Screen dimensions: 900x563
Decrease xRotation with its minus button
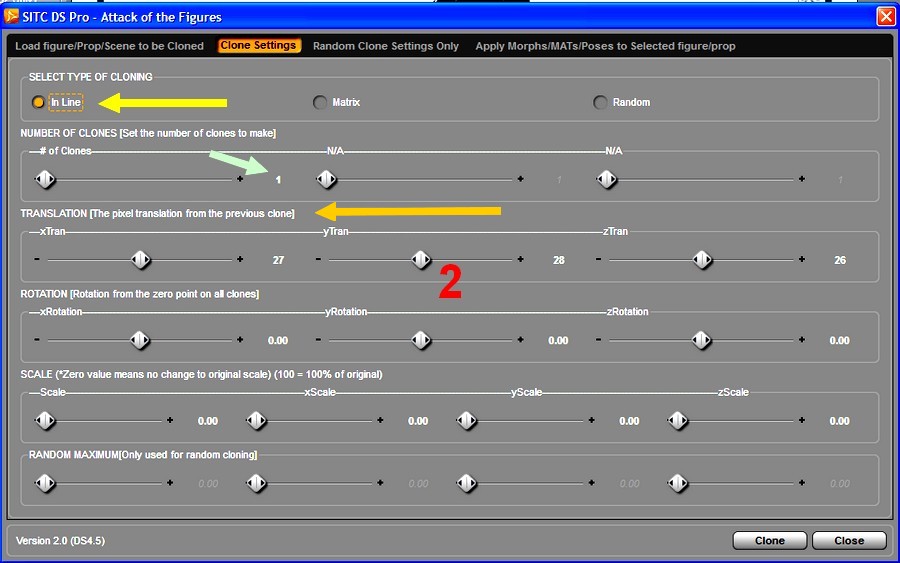(x=37, y=340)
